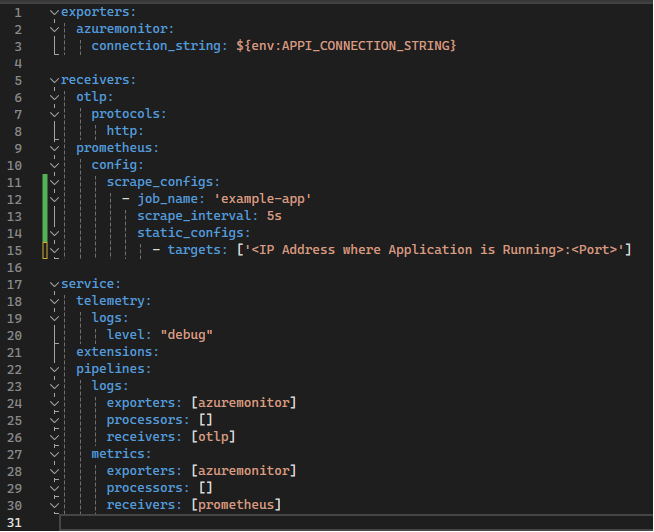Image resolution: width=654 pixels, height=532 pixels.
Task: Click the 'prometheus:' key on line 9
Action: tap(117, 148)
